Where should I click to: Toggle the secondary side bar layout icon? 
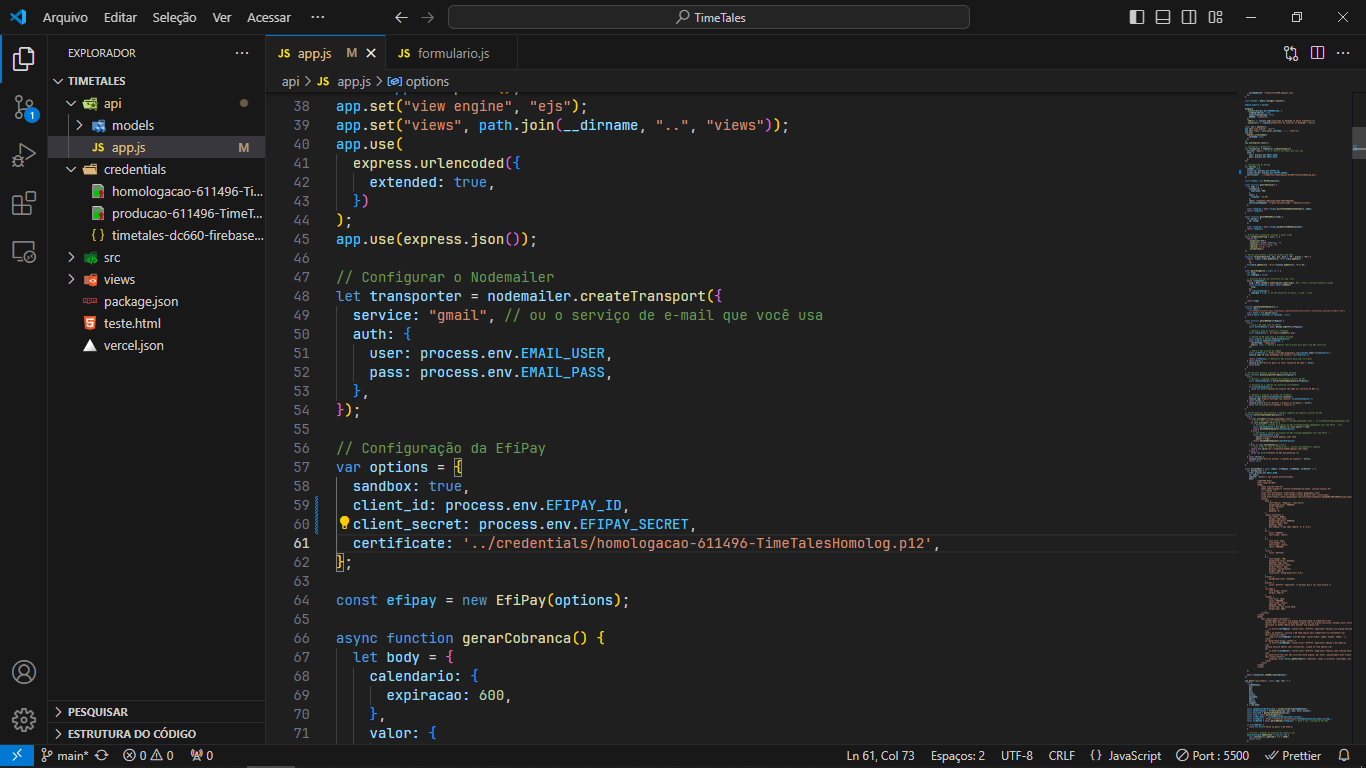click(x=1189, y=17)
